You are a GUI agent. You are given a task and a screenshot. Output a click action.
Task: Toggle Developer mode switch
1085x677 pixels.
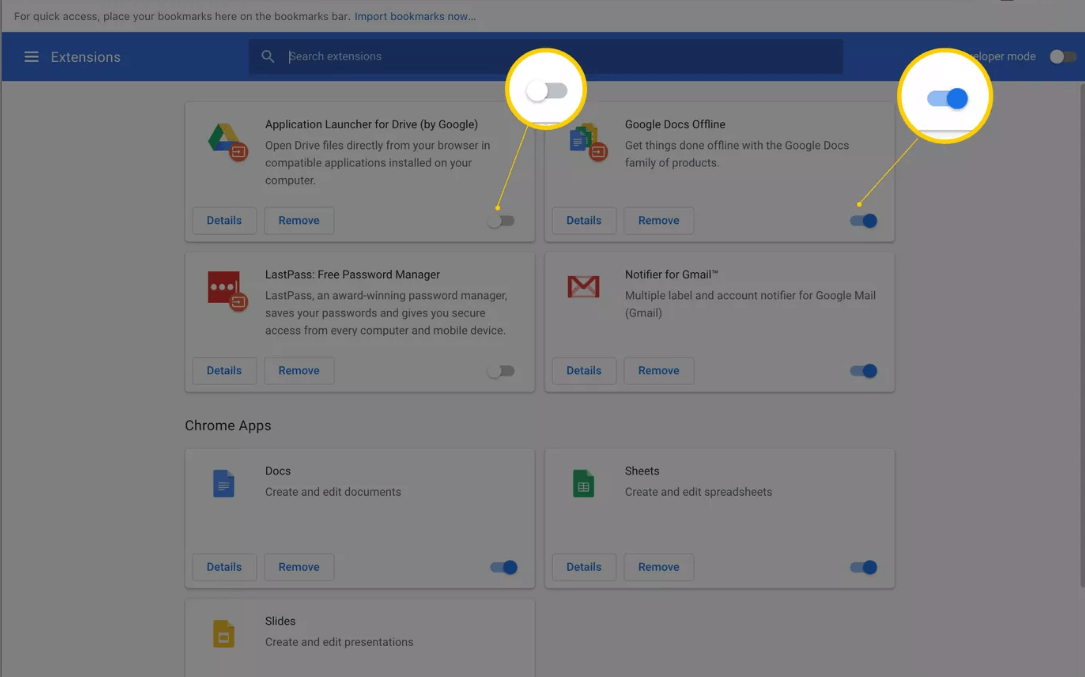click(x=1063, y=57)
